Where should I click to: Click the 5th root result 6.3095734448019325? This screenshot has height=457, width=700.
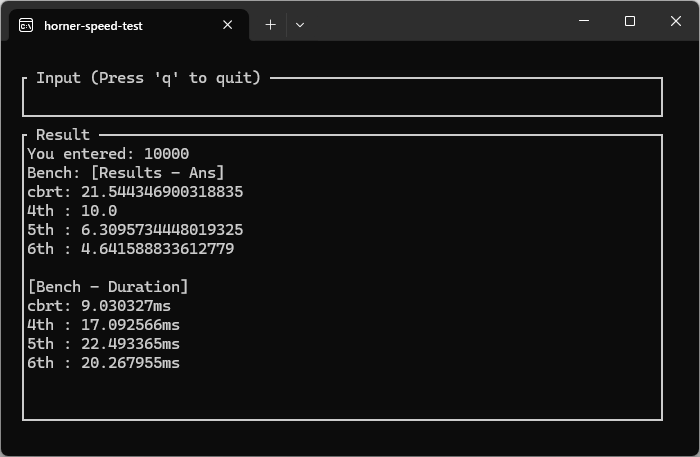(162, 230)
